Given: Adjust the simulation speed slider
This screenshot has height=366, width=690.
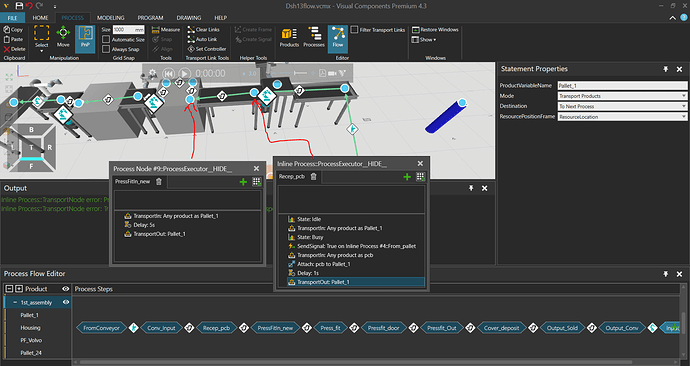Looking at the screenshot, I should (x=300, y=73).
